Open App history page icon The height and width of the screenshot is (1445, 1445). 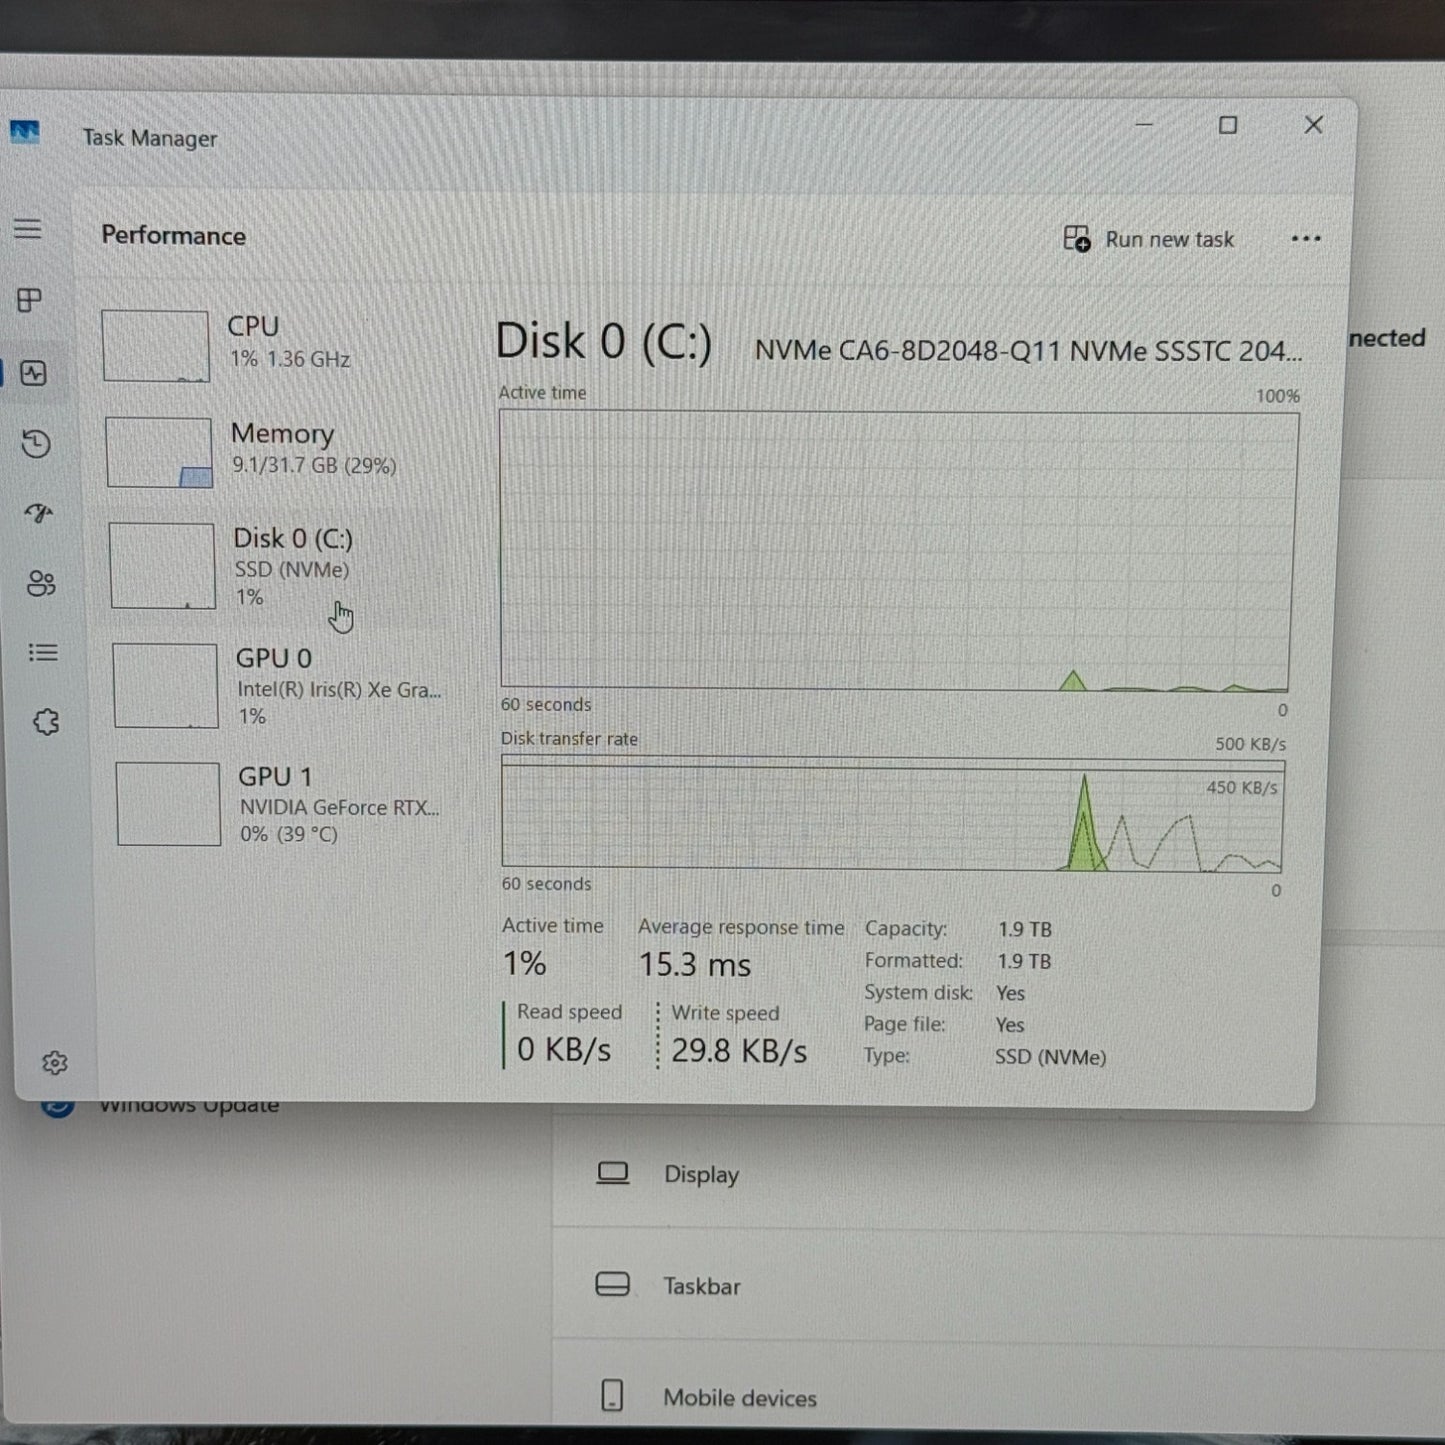point(36,444)
